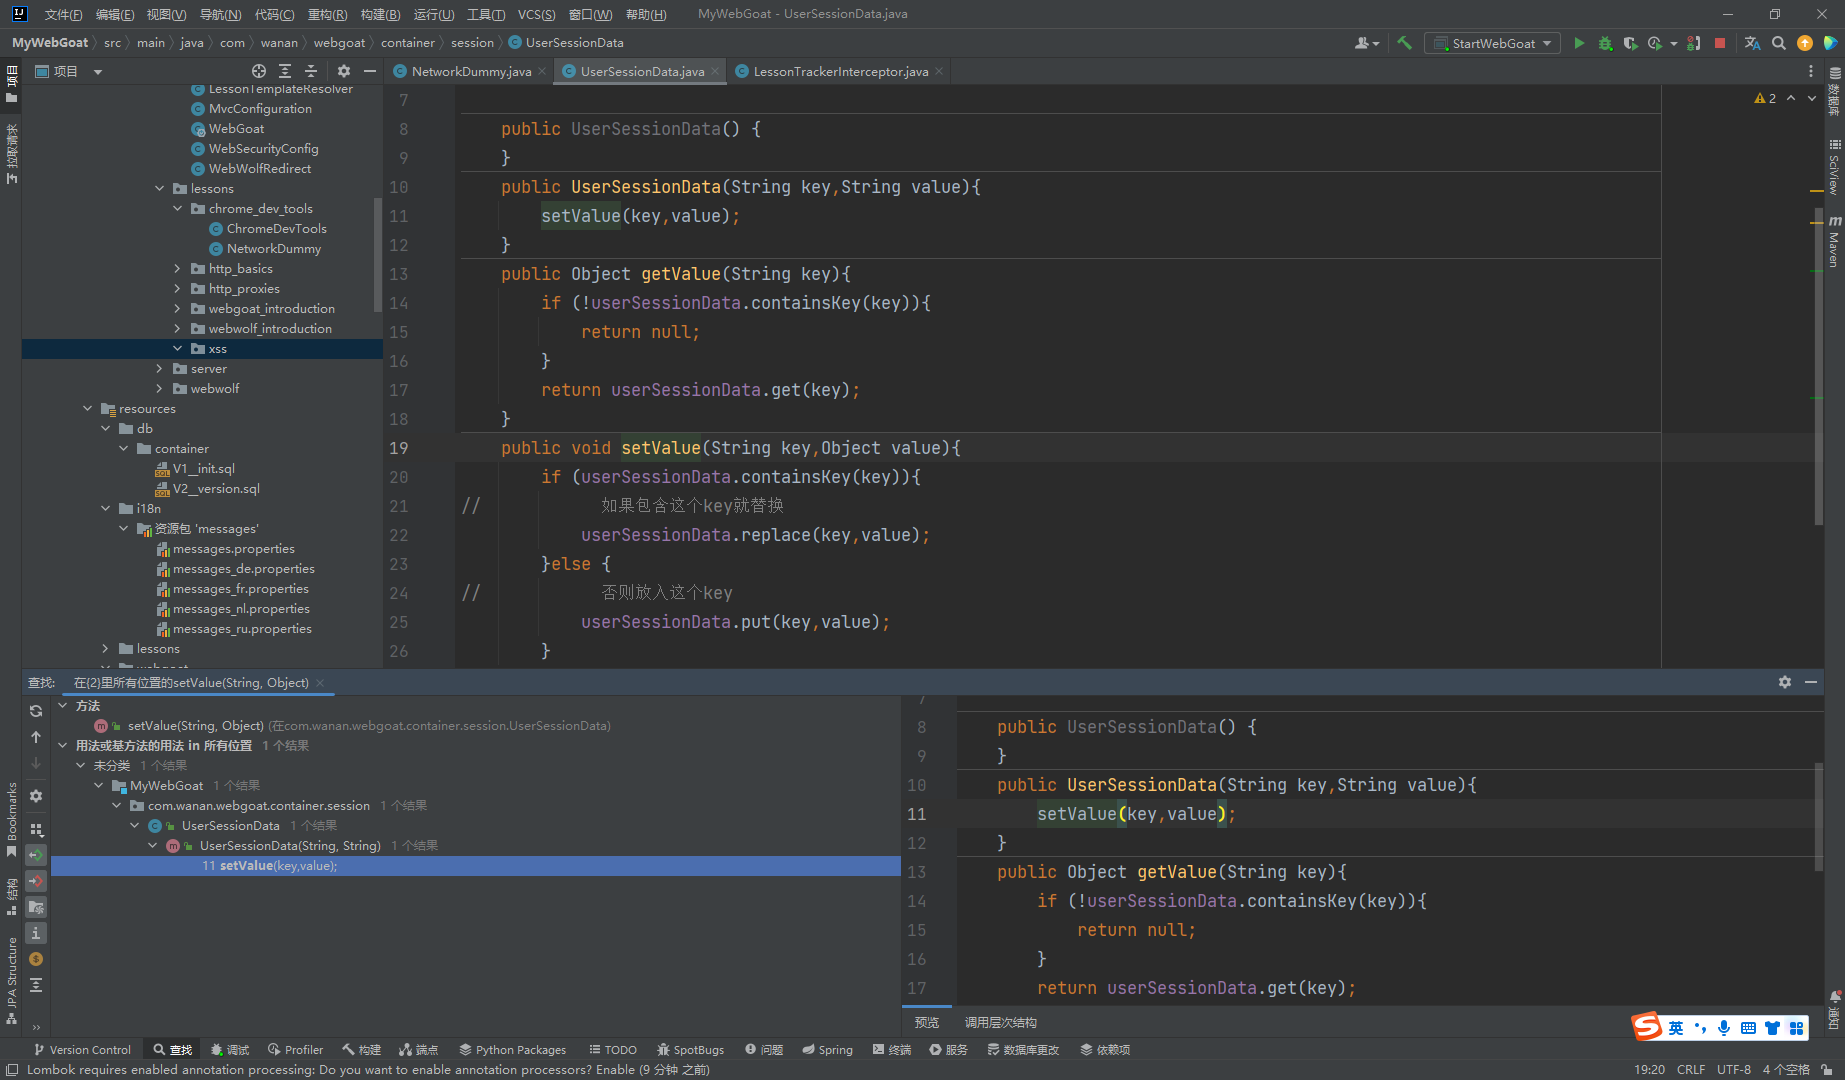
Task: Switch to 调用层次结构 tab in preview
Action: tap(1000, 1022)
